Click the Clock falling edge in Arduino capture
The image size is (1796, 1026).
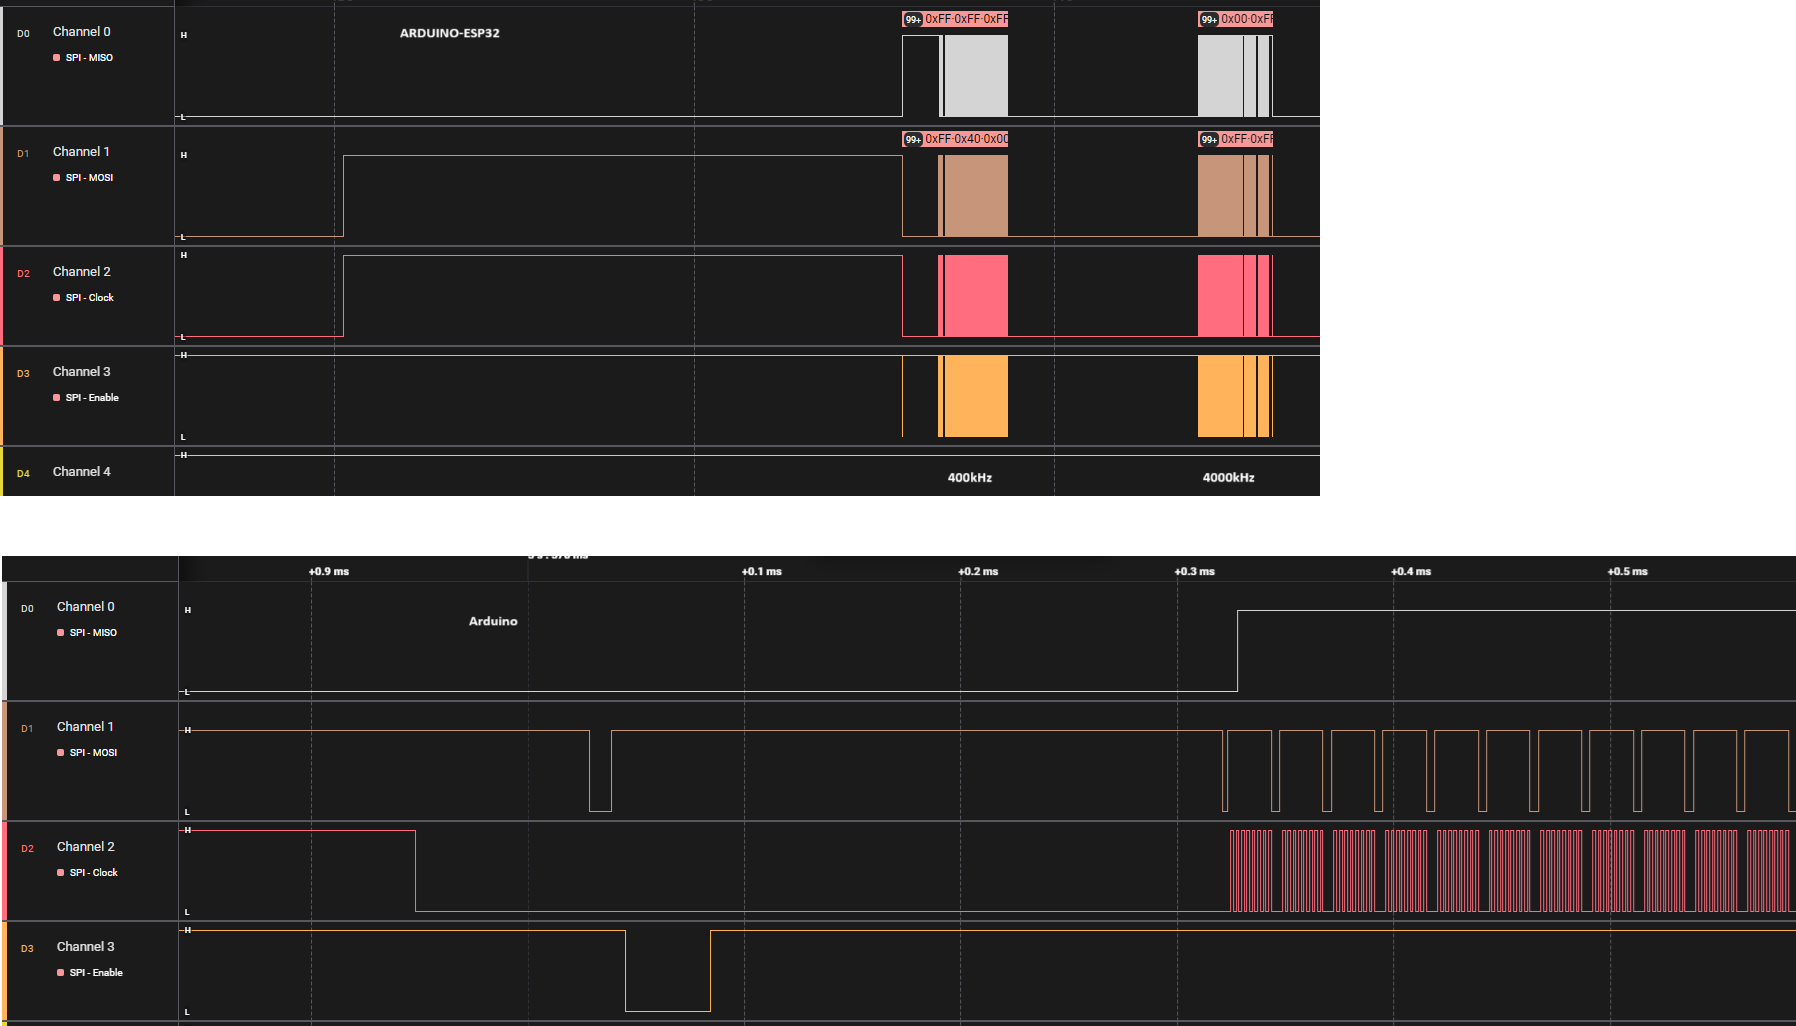415,871
